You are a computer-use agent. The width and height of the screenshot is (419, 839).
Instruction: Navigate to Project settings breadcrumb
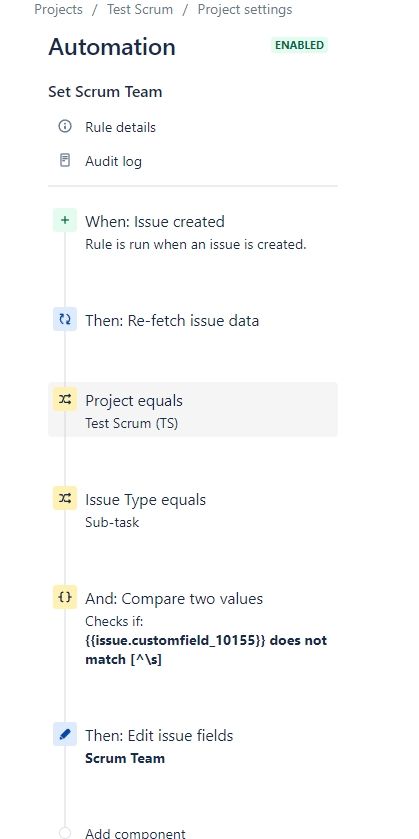245,10
